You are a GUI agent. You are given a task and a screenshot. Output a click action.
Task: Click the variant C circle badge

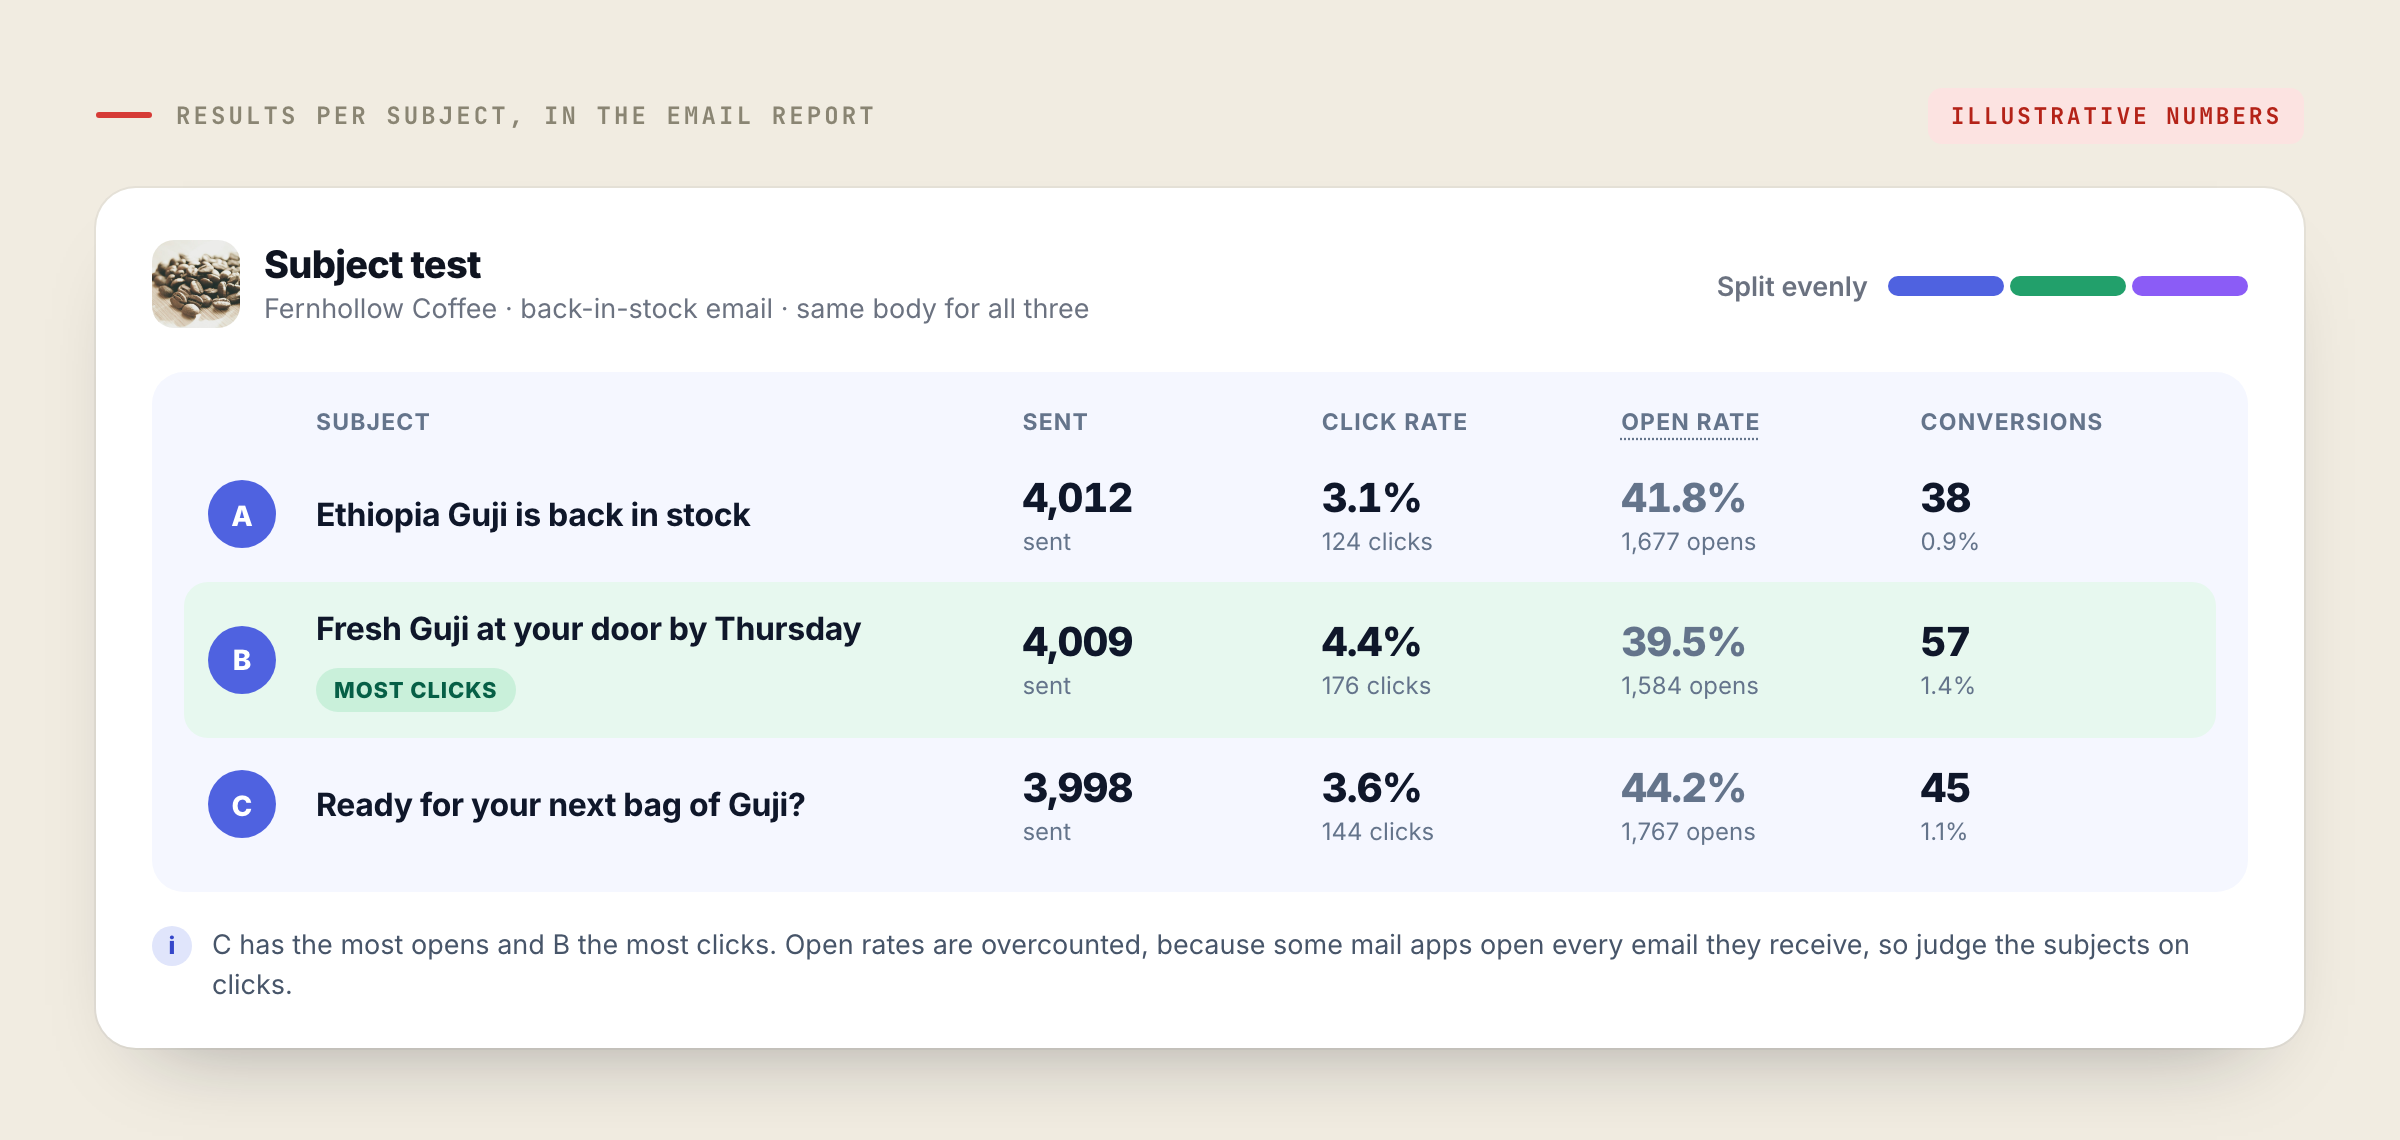242,804
